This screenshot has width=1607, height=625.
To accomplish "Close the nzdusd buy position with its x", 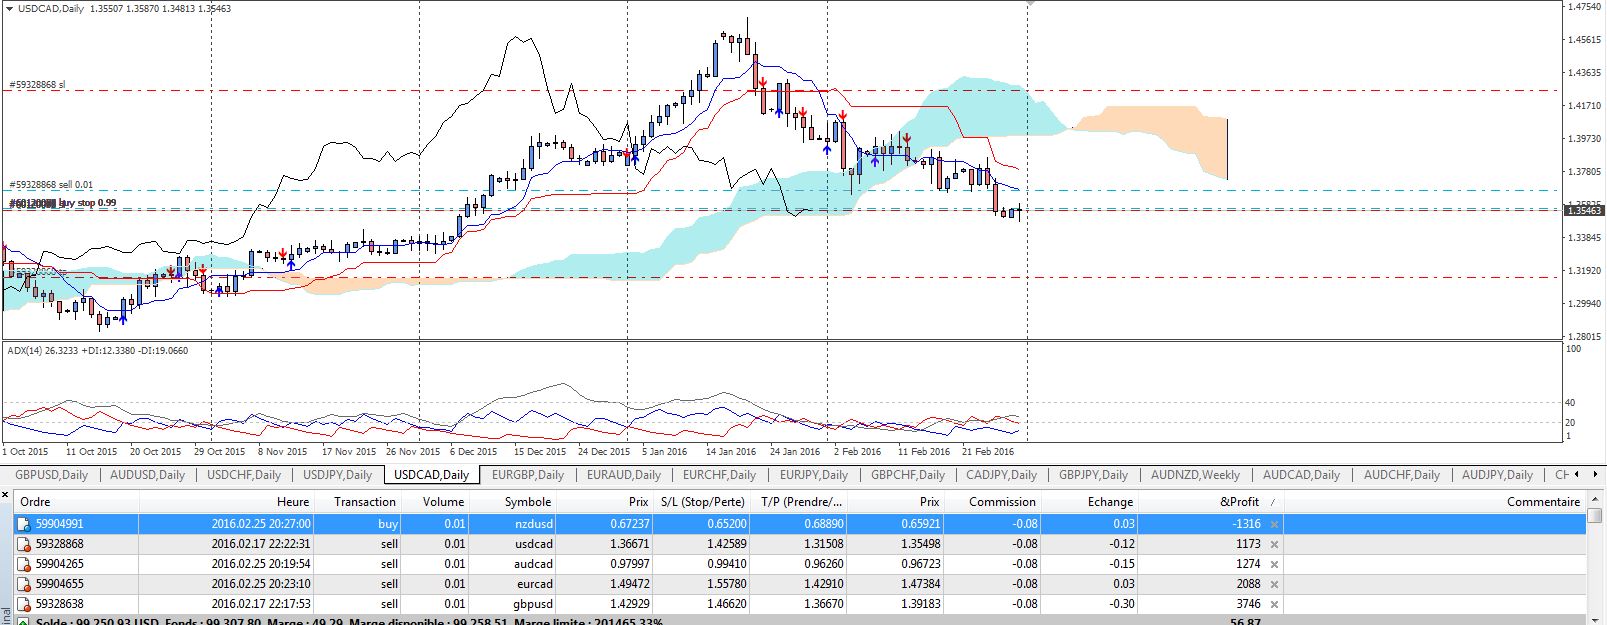I will (x=1274, y=524).
